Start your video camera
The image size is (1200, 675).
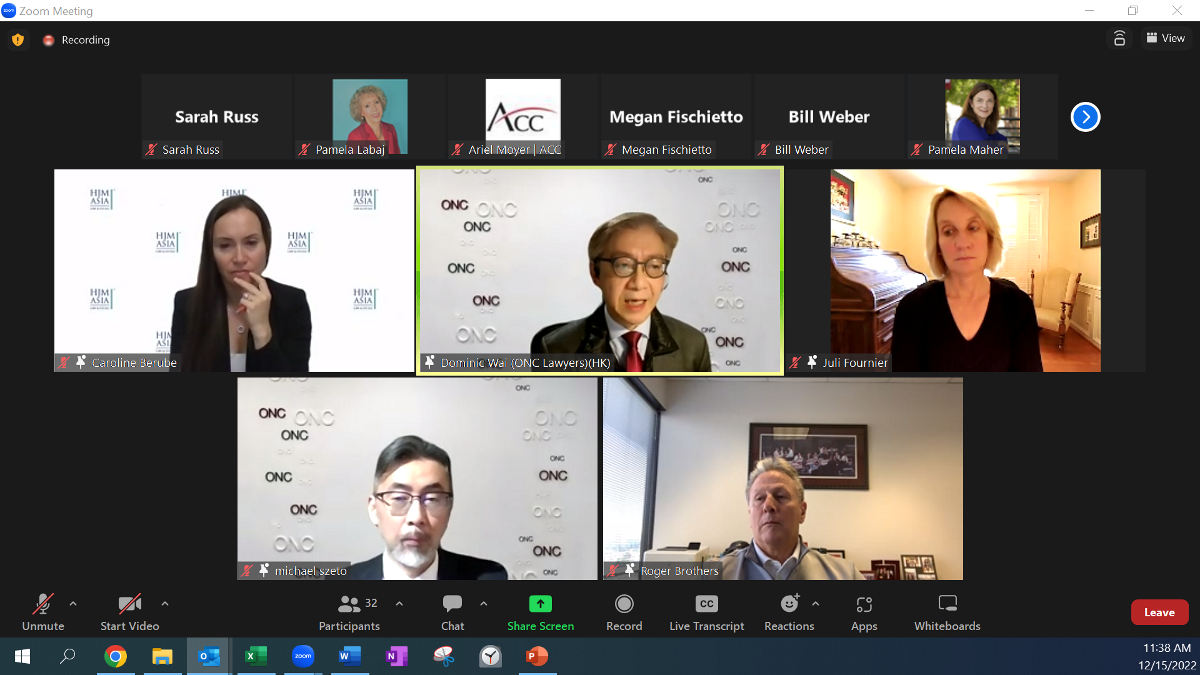pos(130,612)
